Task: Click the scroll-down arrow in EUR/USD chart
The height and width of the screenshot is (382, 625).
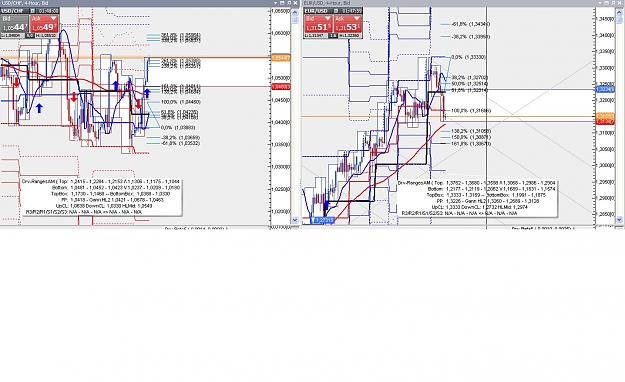Action: coord(619,220)
